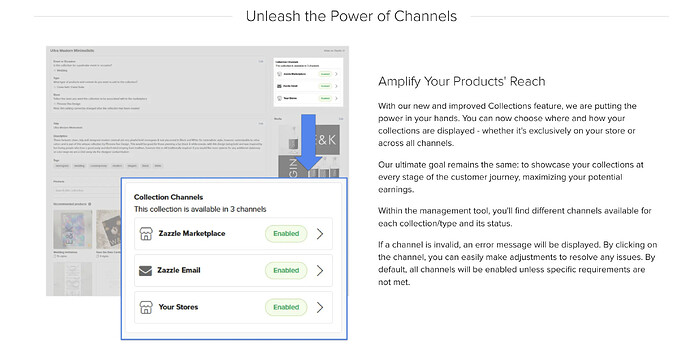The width and height of the screenshot is (690, 364).
Task: Click envelope icon in small Collection Channels panel
Action: (x=279, y=86)
